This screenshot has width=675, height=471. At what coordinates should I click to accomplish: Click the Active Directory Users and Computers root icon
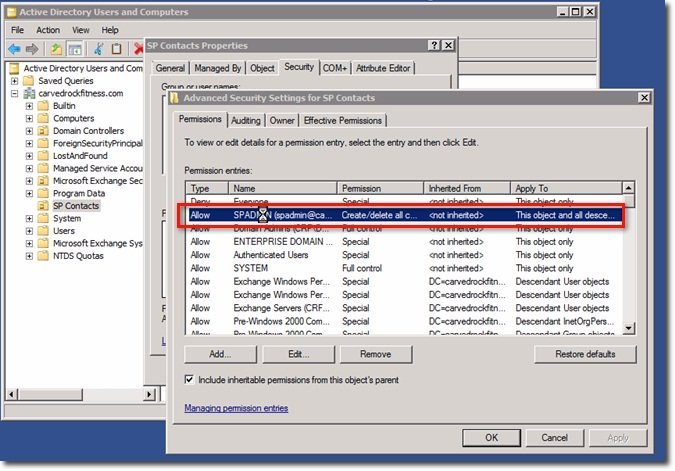pyautogui.click(x=15, y=68)
